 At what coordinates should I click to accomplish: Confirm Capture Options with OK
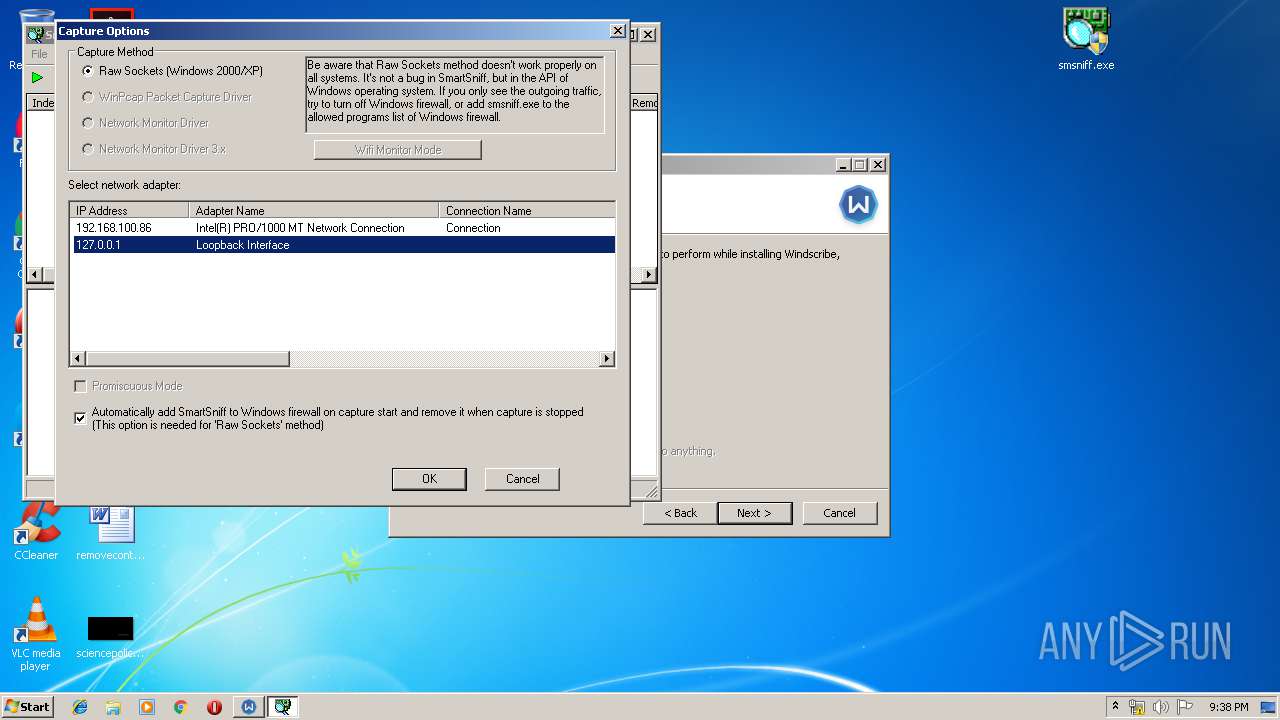pos(429,479)
